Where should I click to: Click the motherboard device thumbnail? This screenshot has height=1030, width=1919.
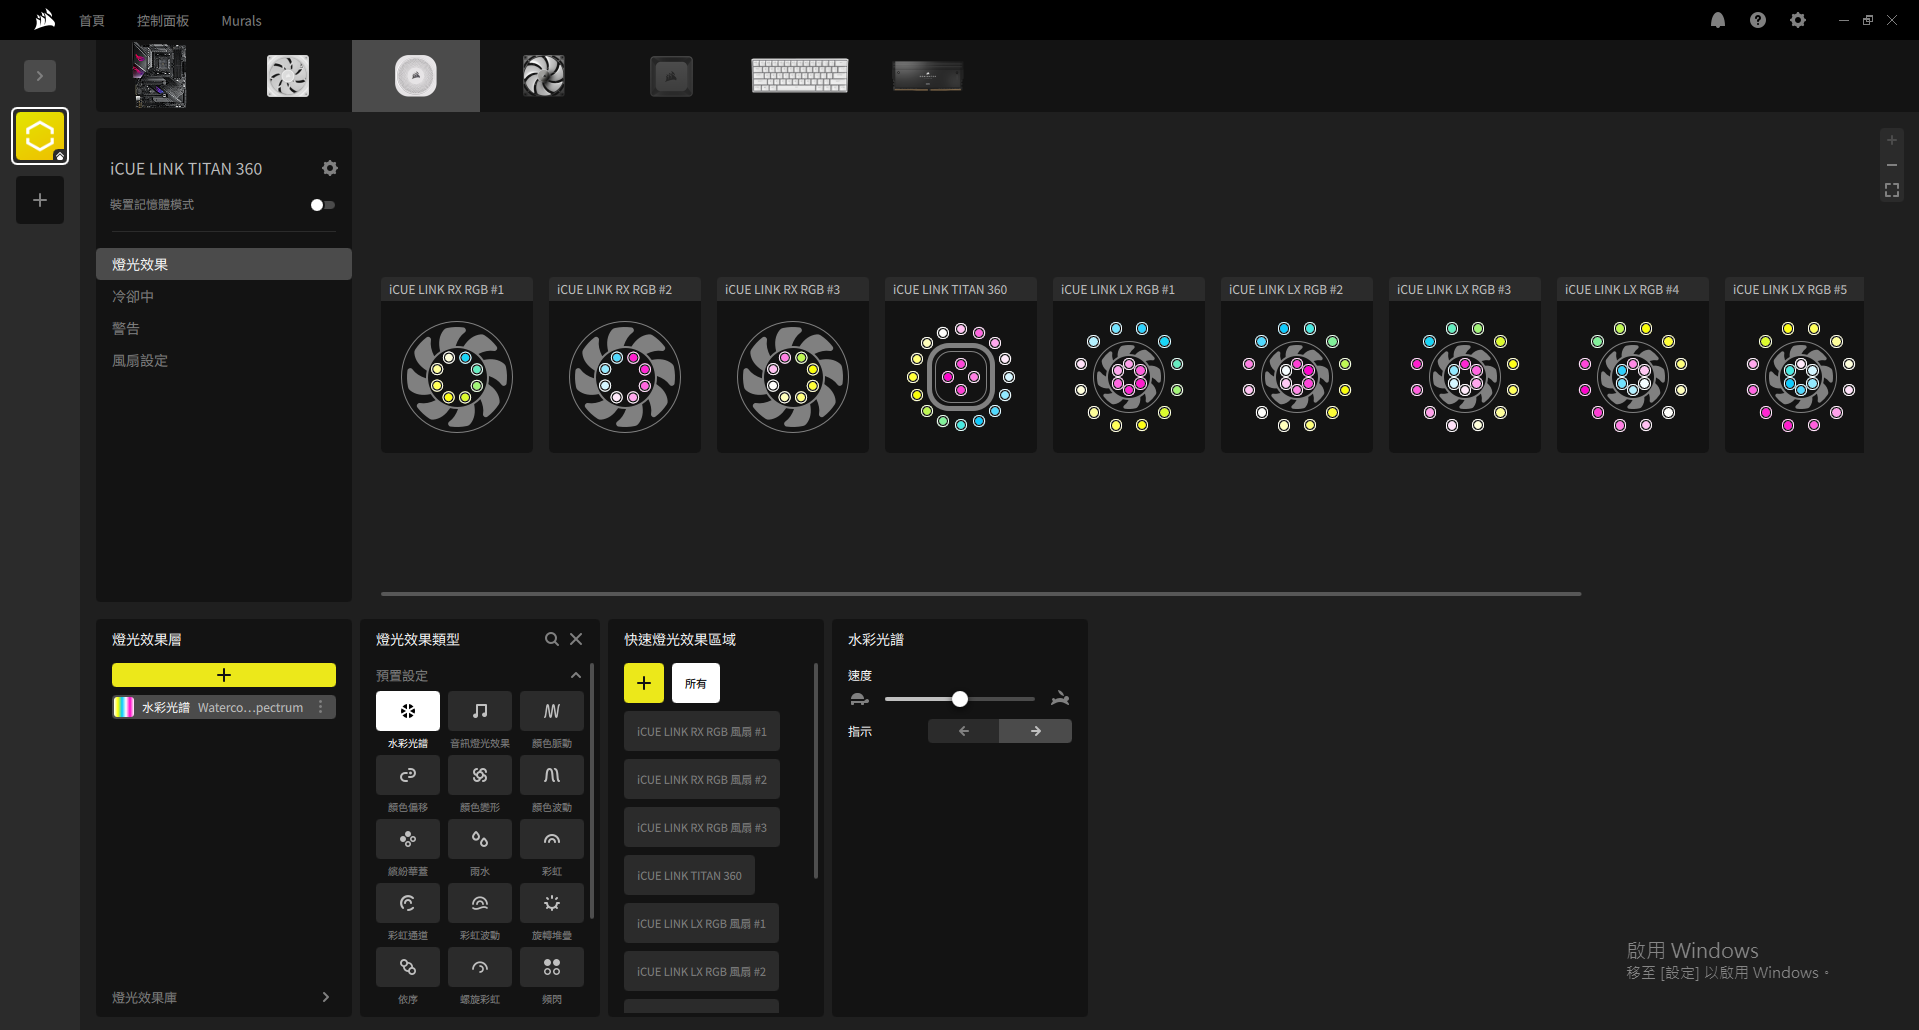[x=160, y=76]
